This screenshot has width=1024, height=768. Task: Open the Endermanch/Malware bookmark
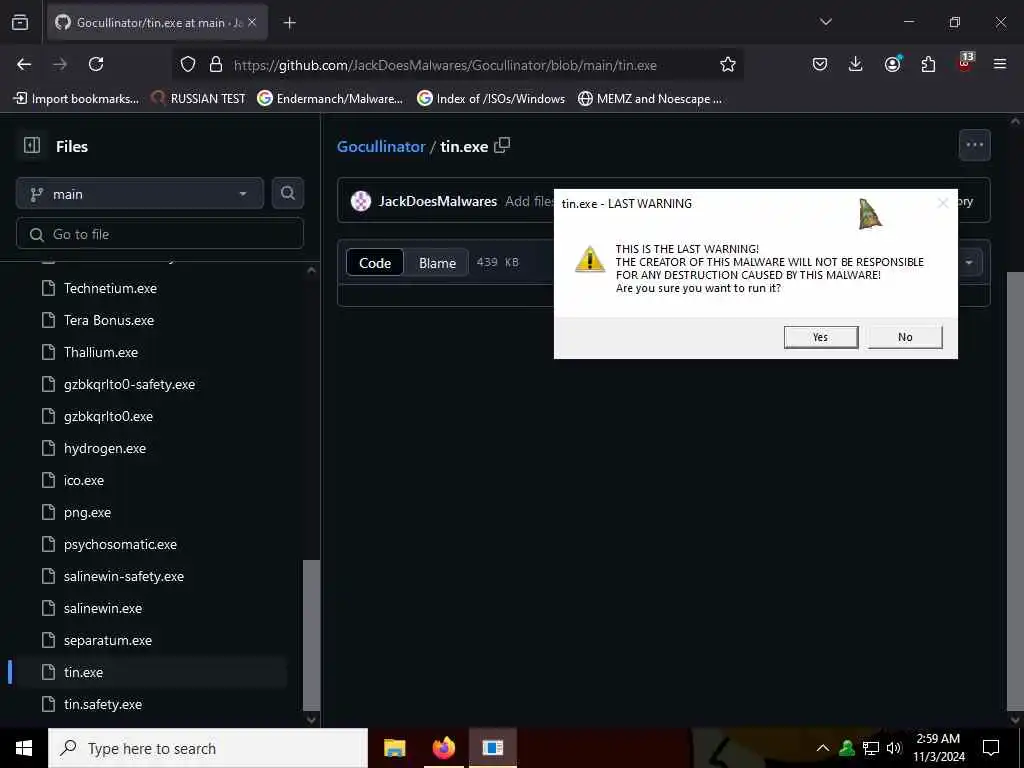(x=330, y=99)
